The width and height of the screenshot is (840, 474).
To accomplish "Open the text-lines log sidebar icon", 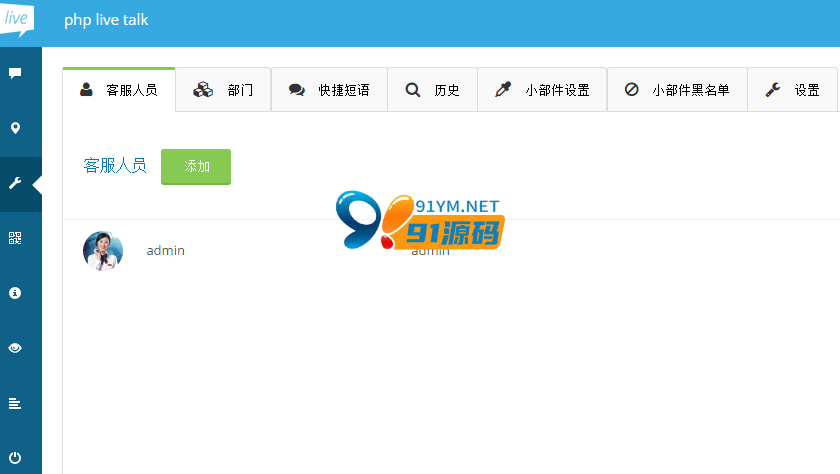I will point(15,403).
